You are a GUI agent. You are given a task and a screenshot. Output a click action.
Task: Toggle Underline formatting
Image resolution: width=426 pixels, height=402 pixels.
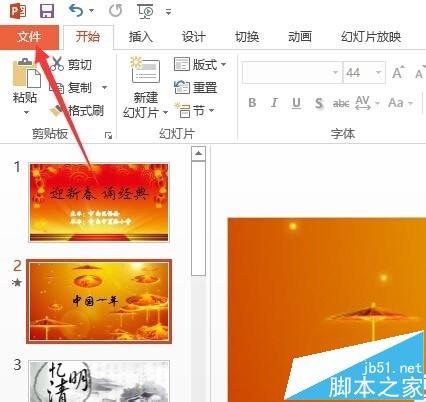296,103
